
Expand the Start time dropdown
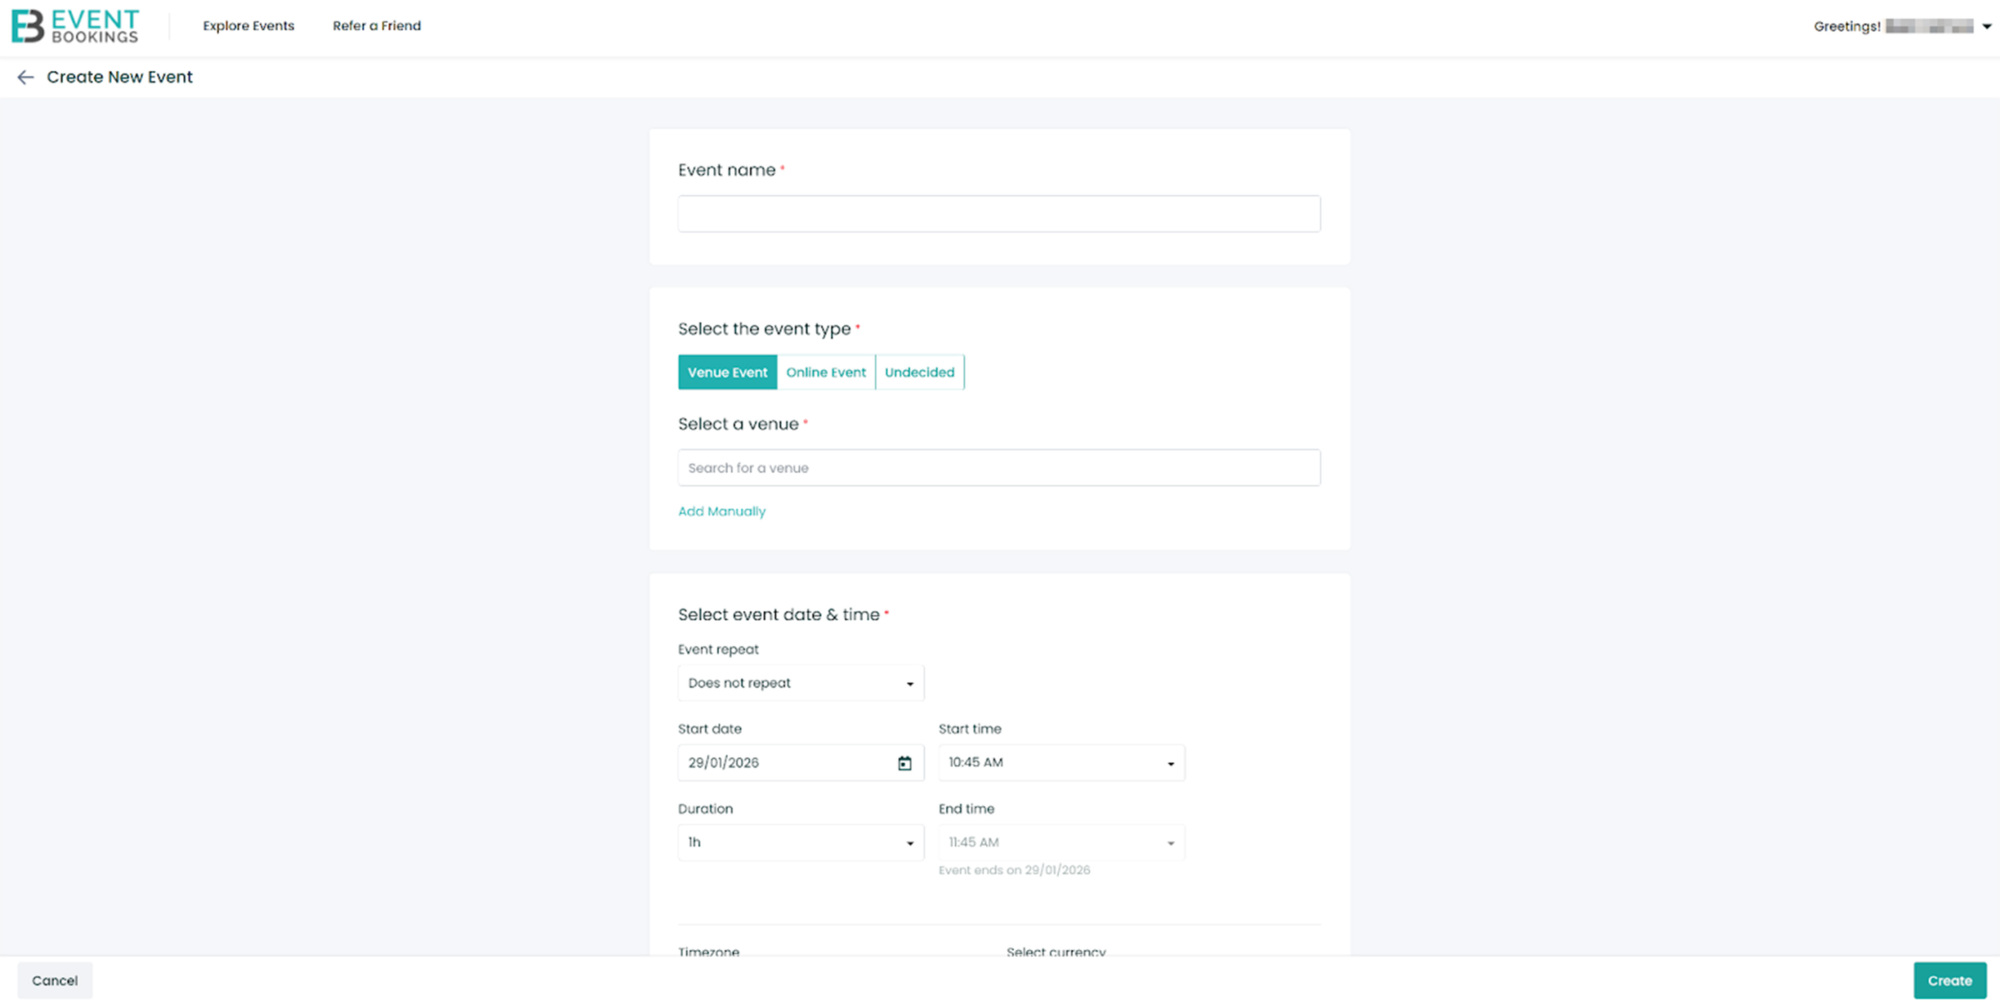(x=1060, y=763)
